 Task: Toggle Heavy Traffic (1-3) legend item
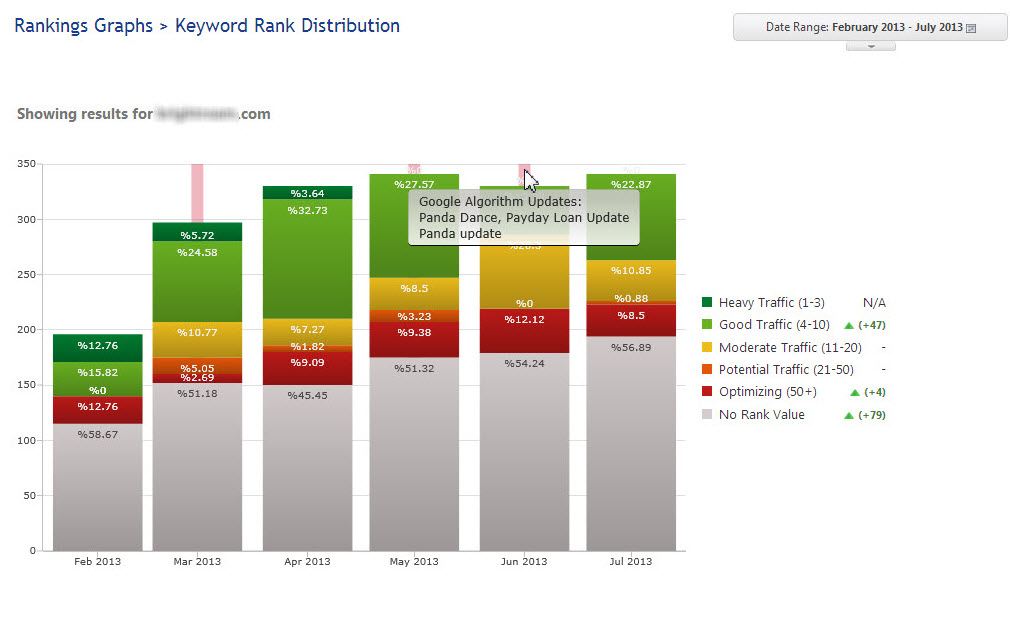(x=771, y=302)
